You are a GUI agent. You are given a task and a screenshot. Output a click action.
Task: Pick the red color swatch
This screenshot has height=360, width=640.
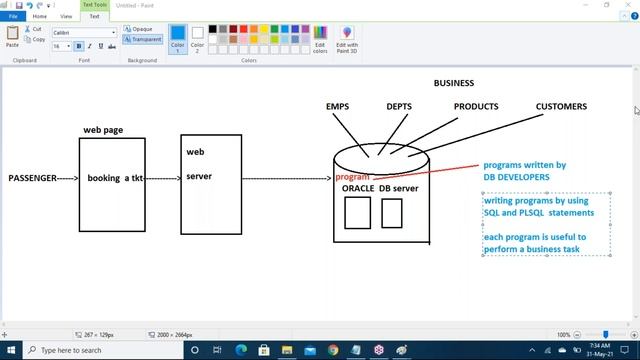pyautogui.click(x=244, y=29)
